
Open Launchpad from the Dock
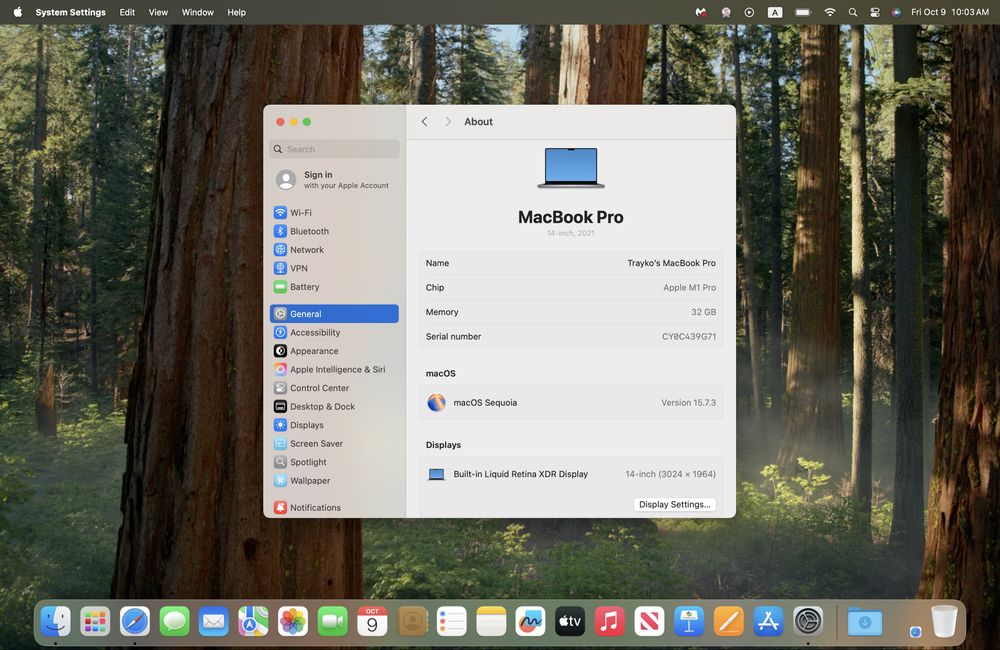click(x=95, y=621)
